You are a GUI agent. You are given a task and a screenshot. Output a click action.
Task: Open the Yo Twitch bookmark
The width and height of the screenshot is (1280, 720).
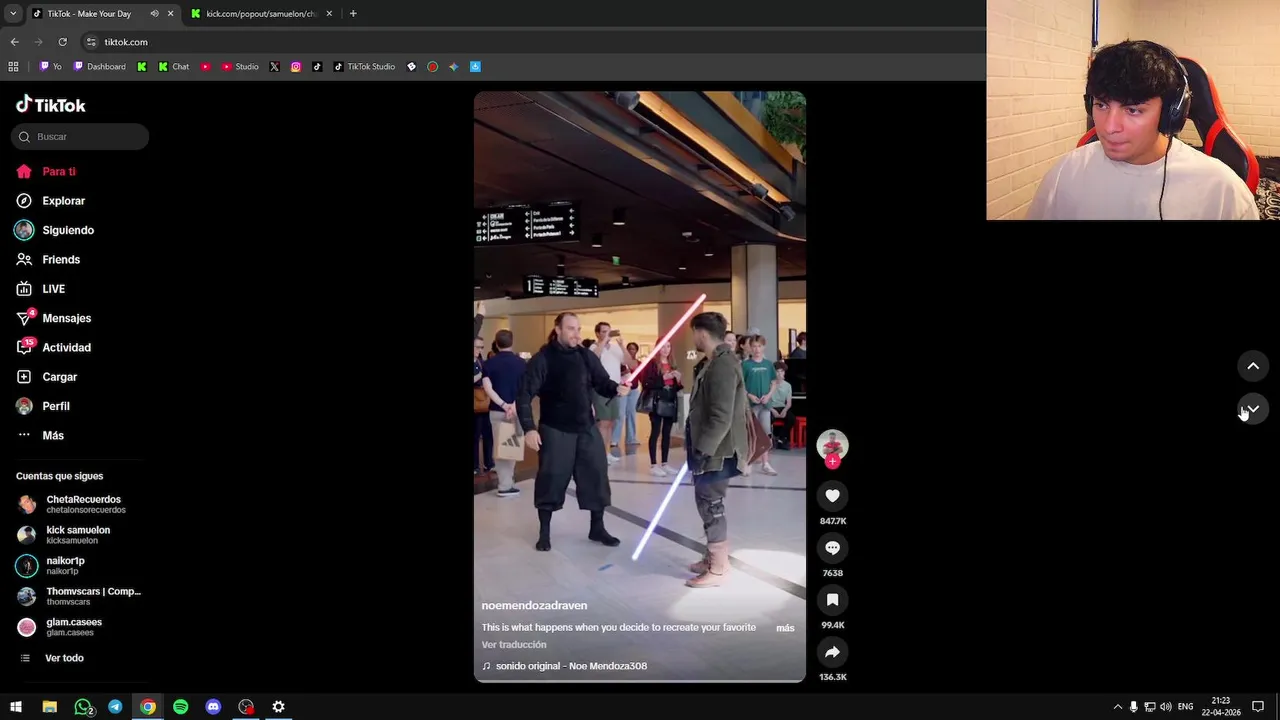[x=50, y=67]
